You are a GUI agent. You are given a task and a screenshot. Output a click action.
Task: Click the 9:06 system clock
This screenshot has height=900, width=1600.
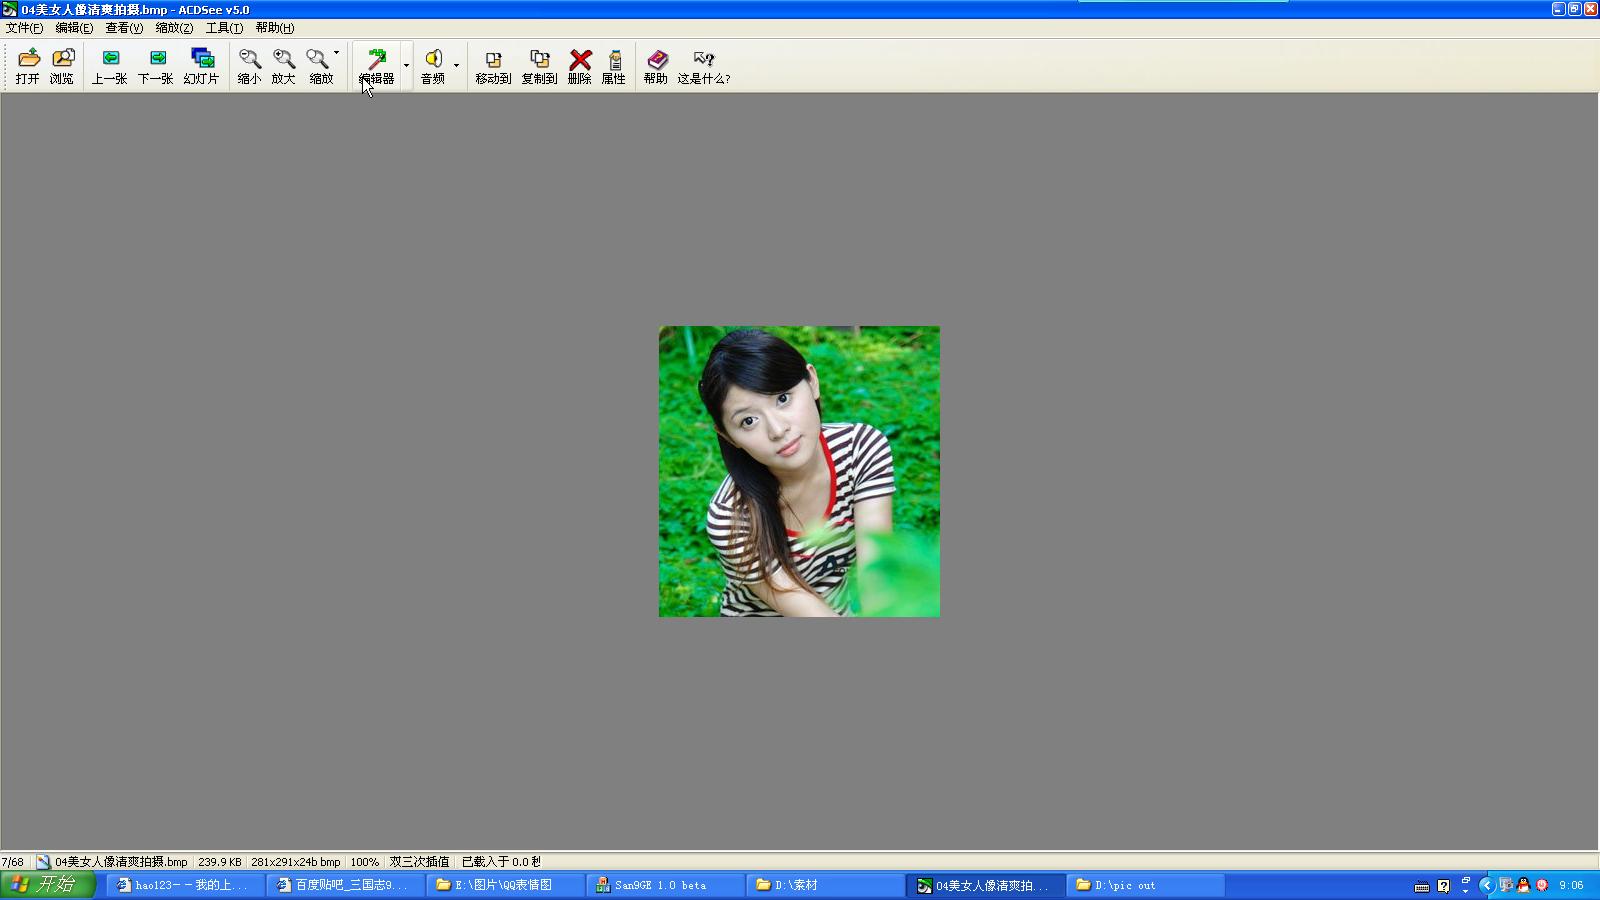(1572, 885)
